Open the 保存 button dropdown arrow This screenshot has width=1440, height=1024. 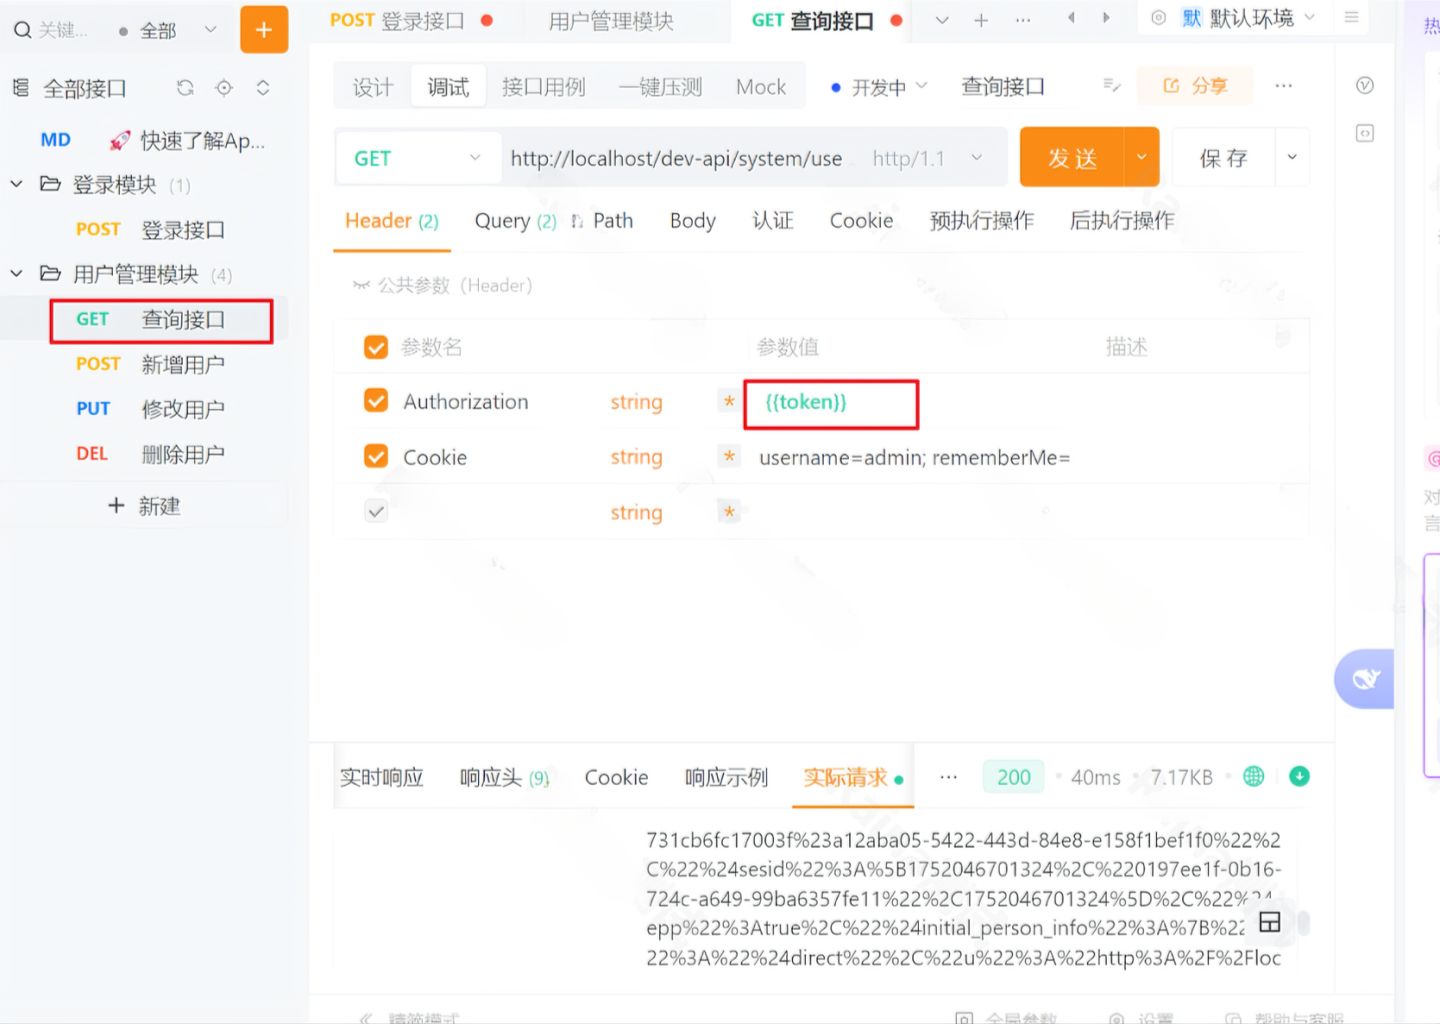1292,157
